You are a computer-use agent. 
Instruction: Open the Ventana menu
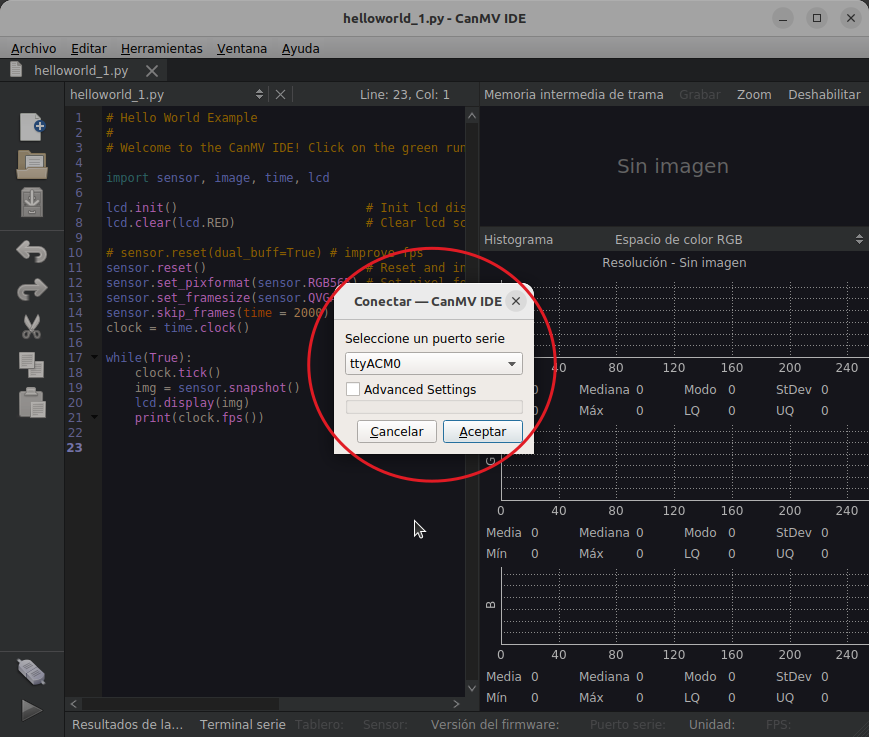[242, 49]
